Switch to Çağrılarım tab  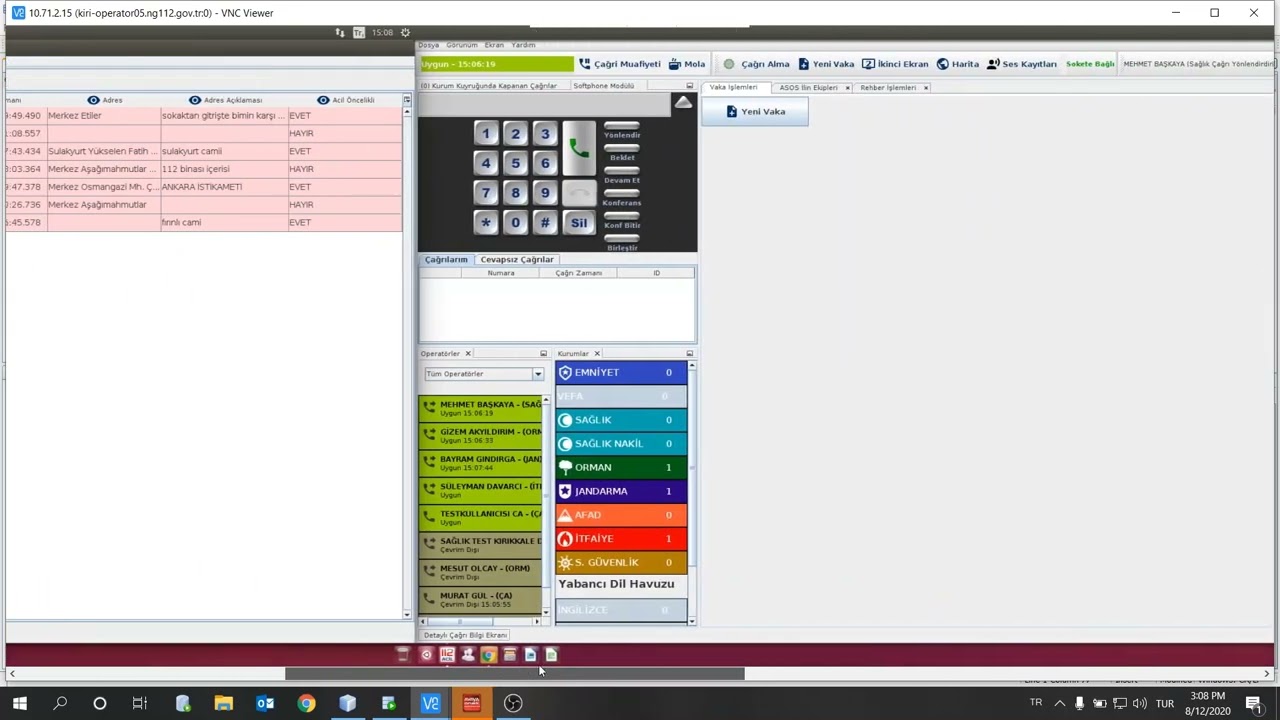click(x=446, y=259)
